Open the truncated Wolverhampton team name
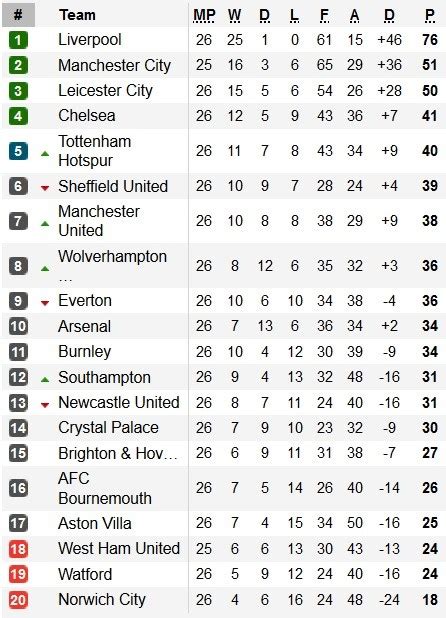Image resolution: width=446 pixels, height=618 pixels. (113, 266)
